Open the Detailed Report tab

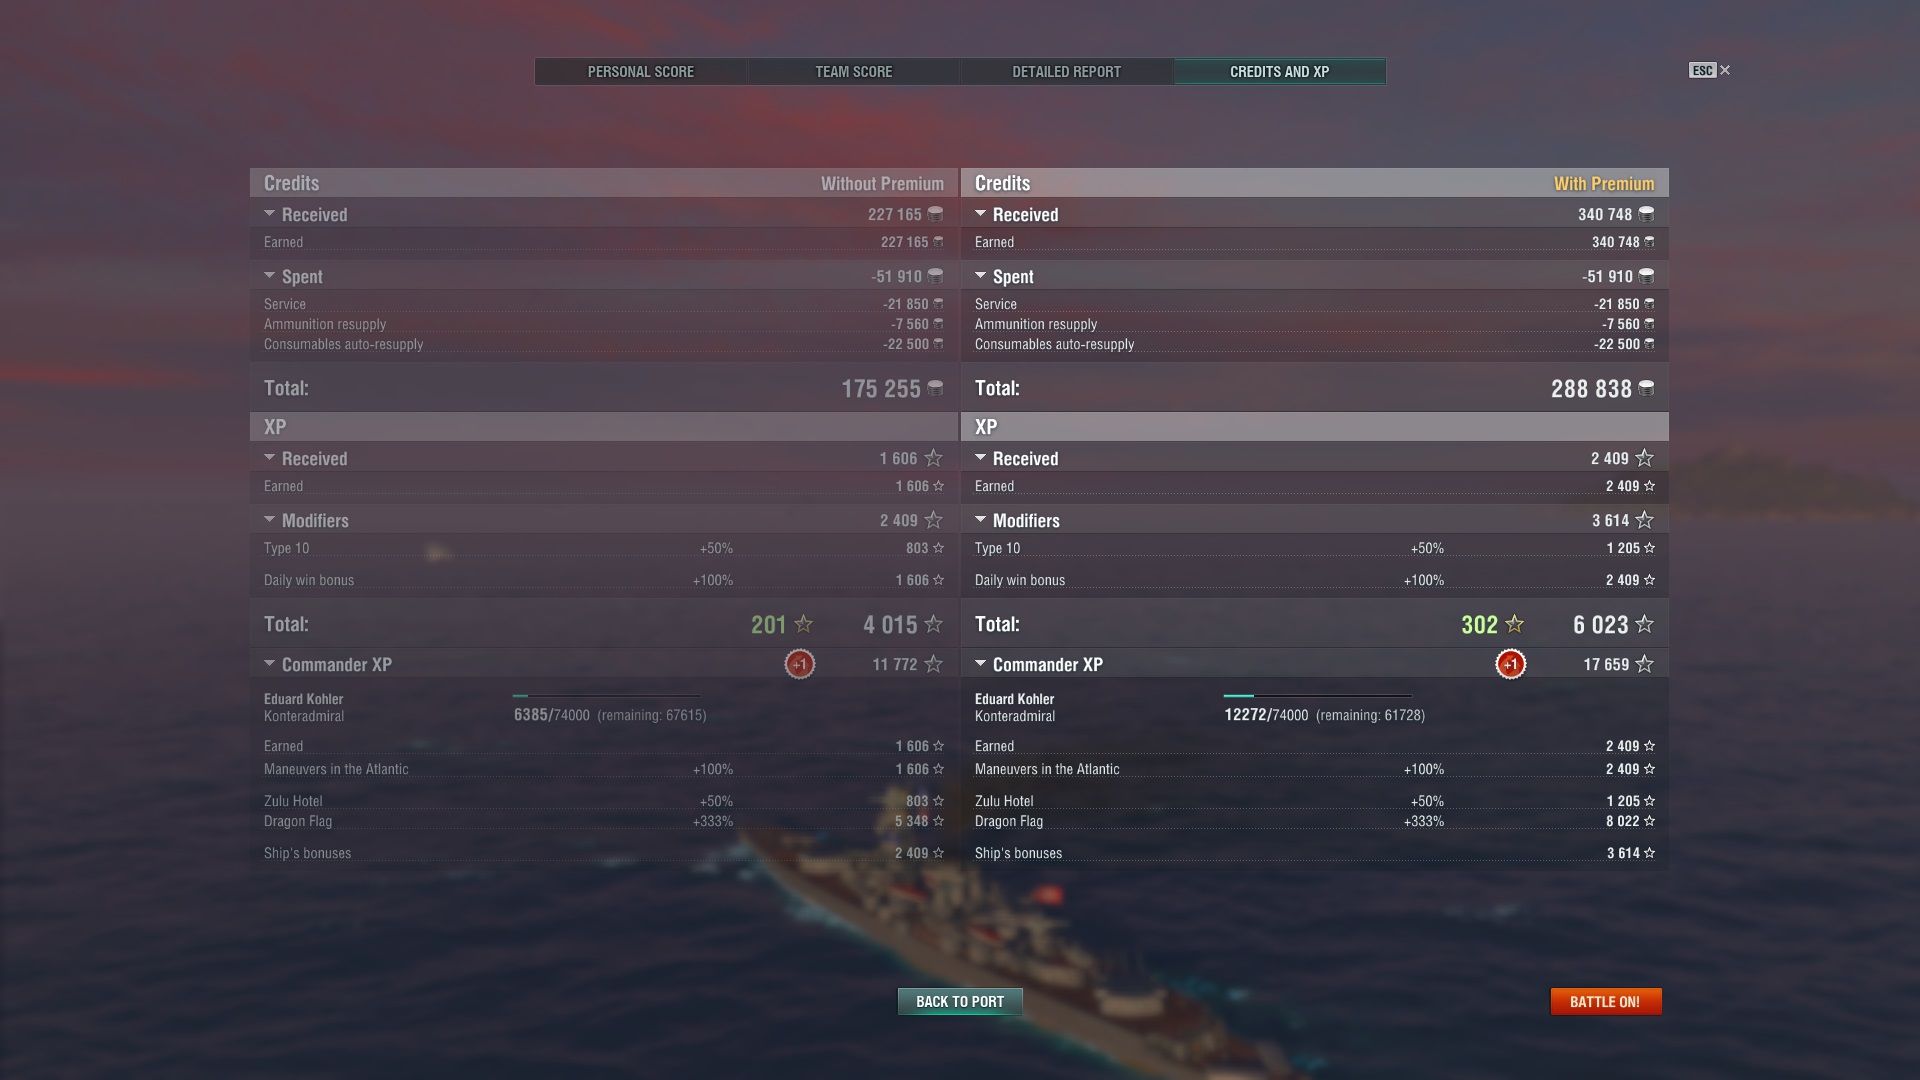[1066, 72]
